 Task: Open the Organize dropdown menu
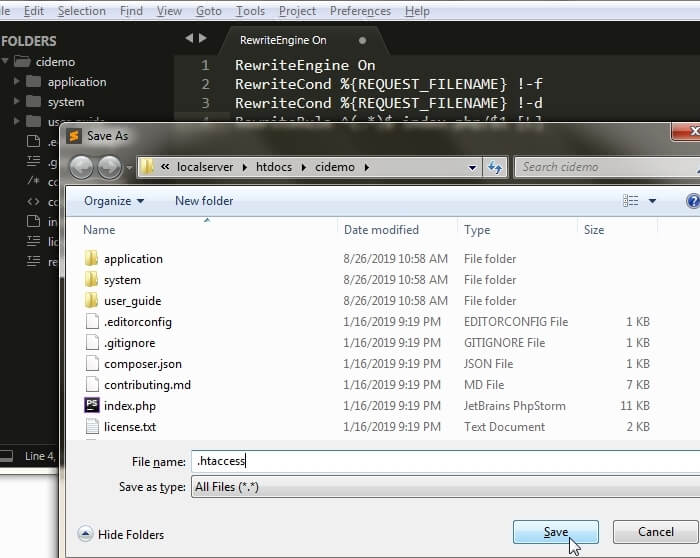point(114,201)
